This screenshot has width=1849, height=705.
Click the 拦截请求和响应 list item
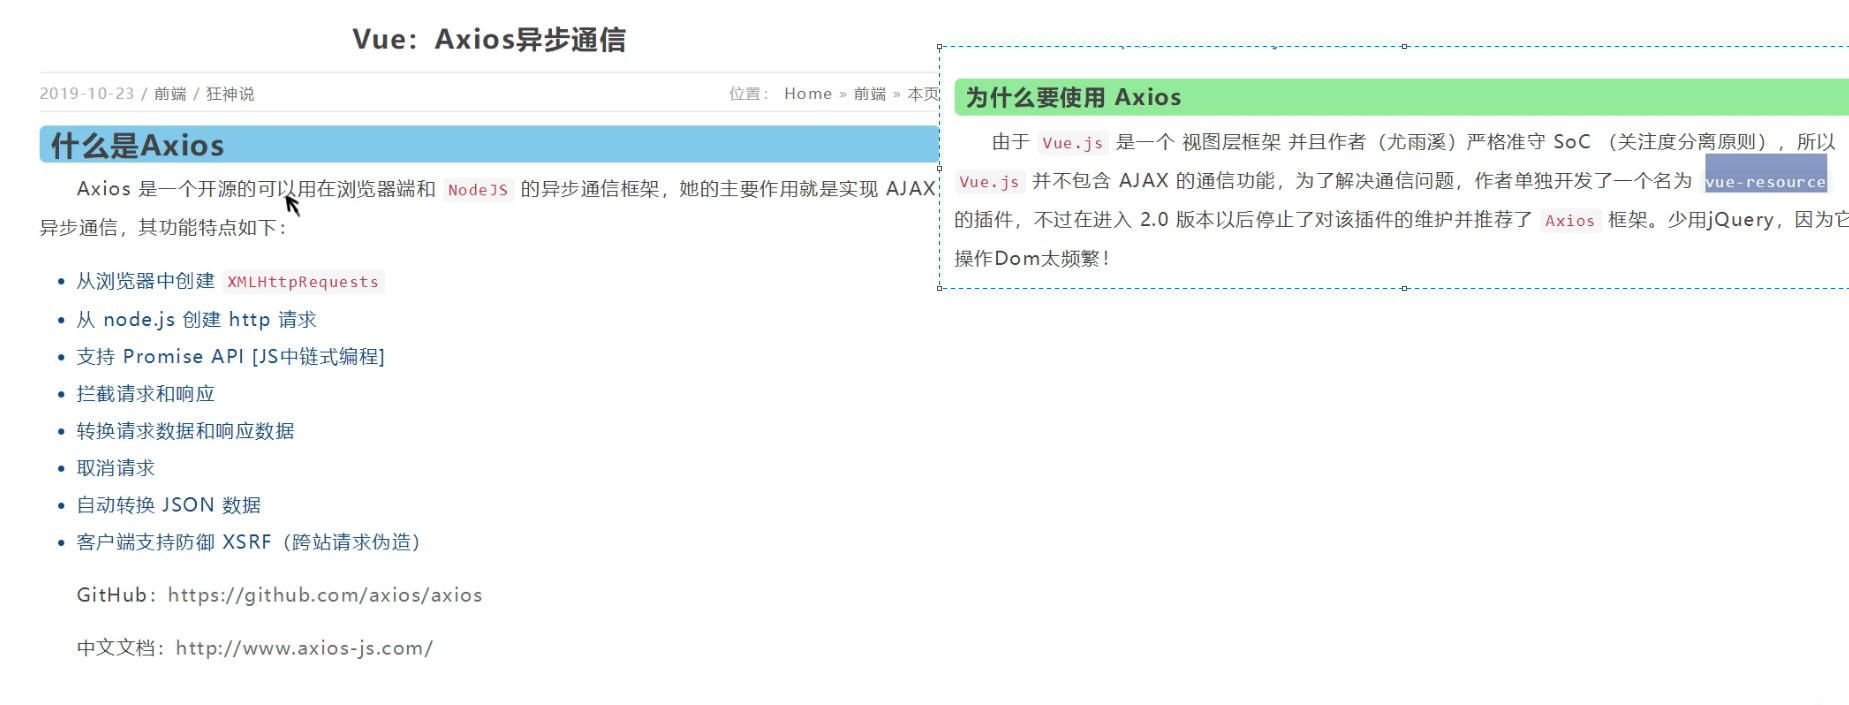[146, 394]
